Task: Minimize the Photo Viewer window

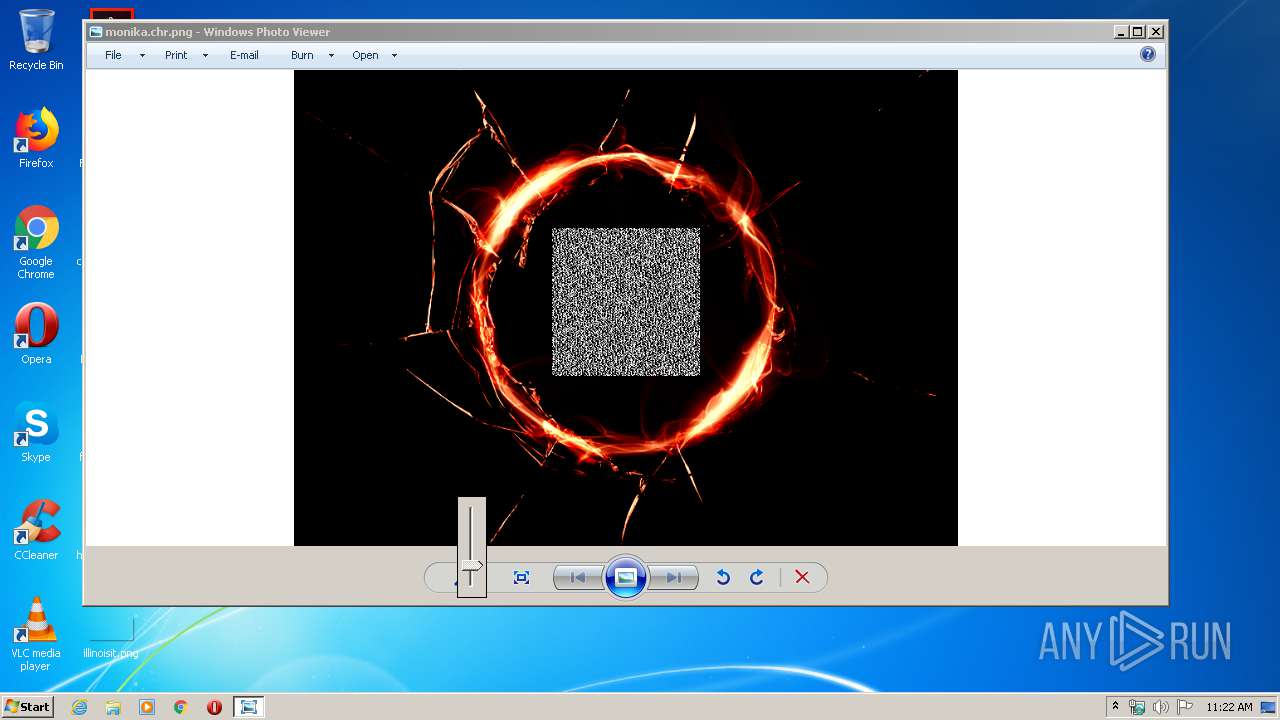Action: (x=1121, y=32)
